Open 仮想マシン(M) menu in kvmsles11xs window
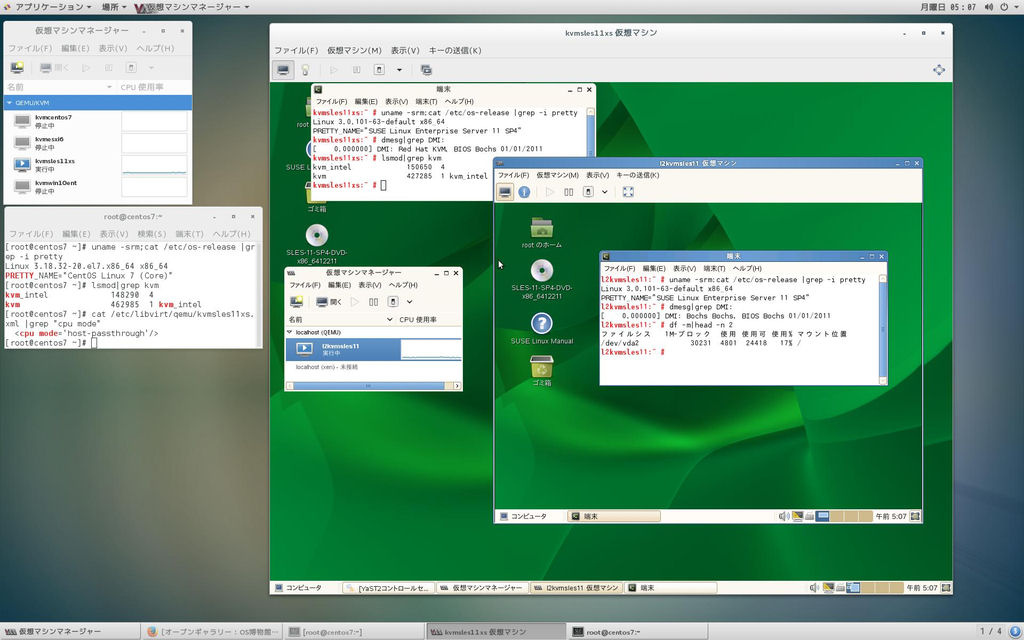Screen dimensions: 1024x640 tap(354, 50)
